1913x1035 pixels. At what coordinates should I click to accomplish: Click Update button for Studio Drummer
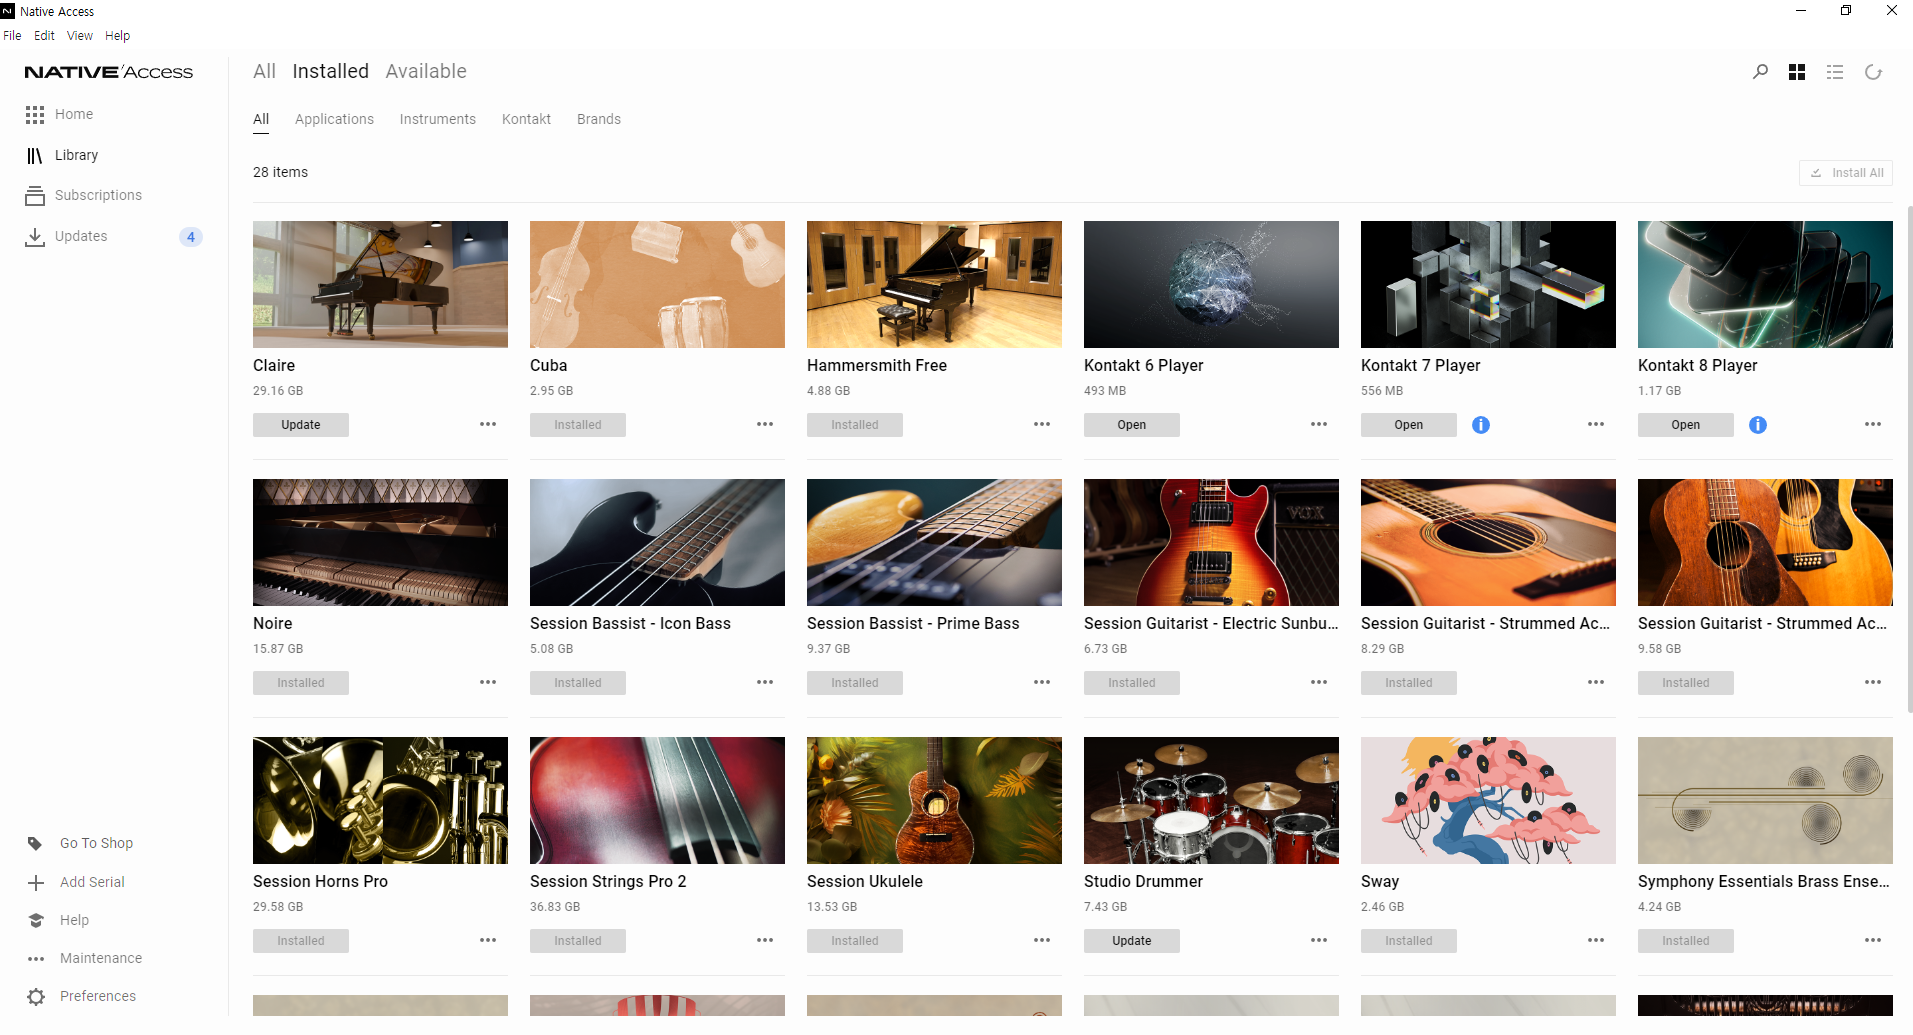[x=1132, y=941]
